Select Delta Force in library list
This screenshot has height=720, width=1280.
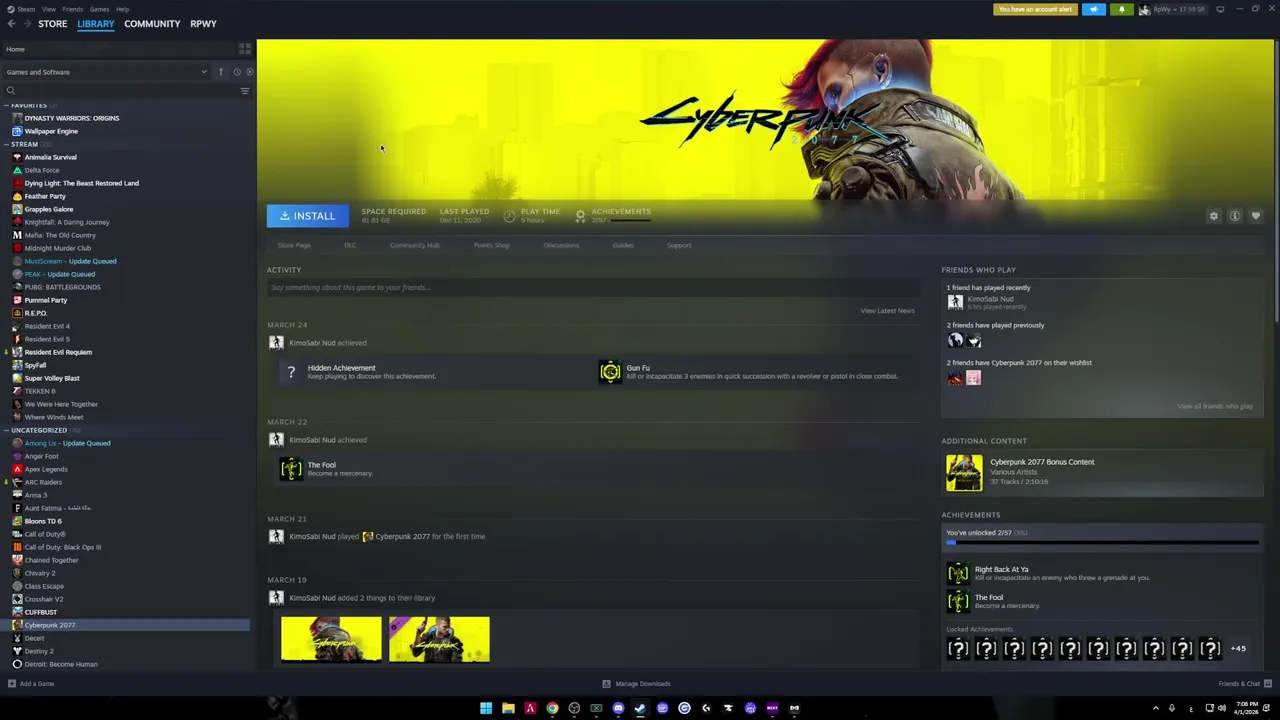[42, 170]
